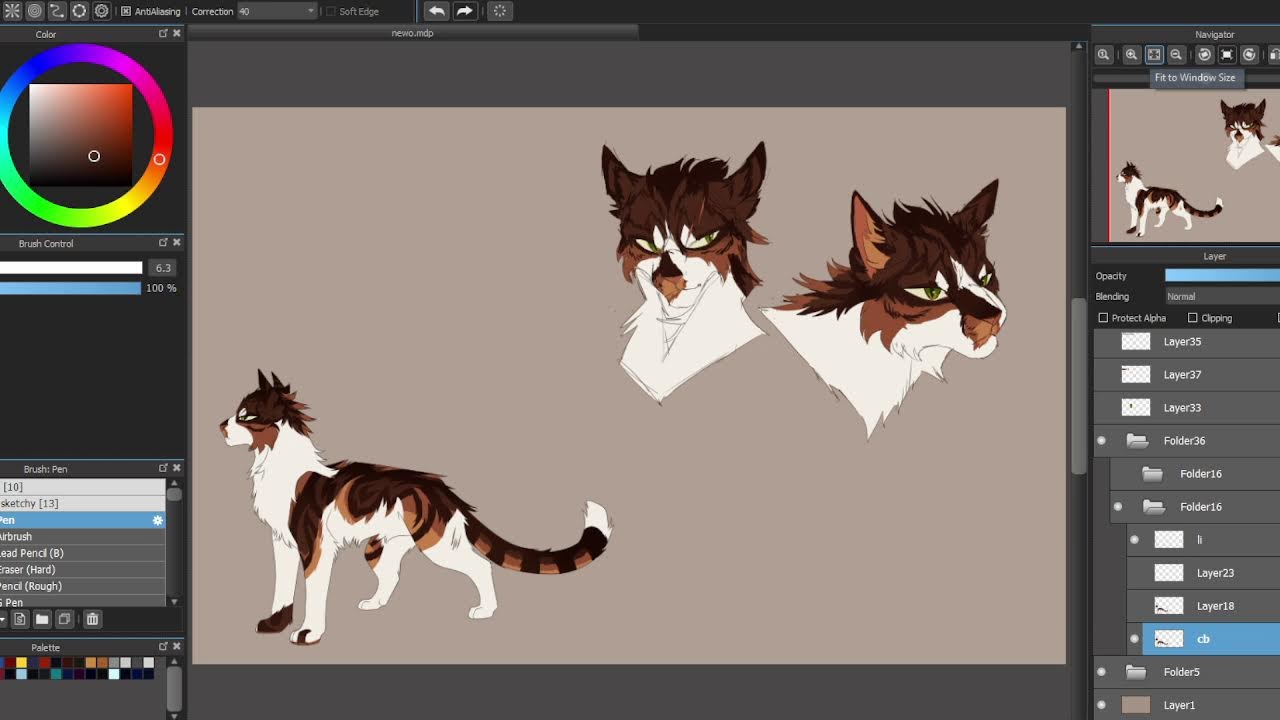Viewport: 1280px width, 720px height.
Task: Toggle visibility of second Folder16 with eye dot
Action: tap(1118, 507)
